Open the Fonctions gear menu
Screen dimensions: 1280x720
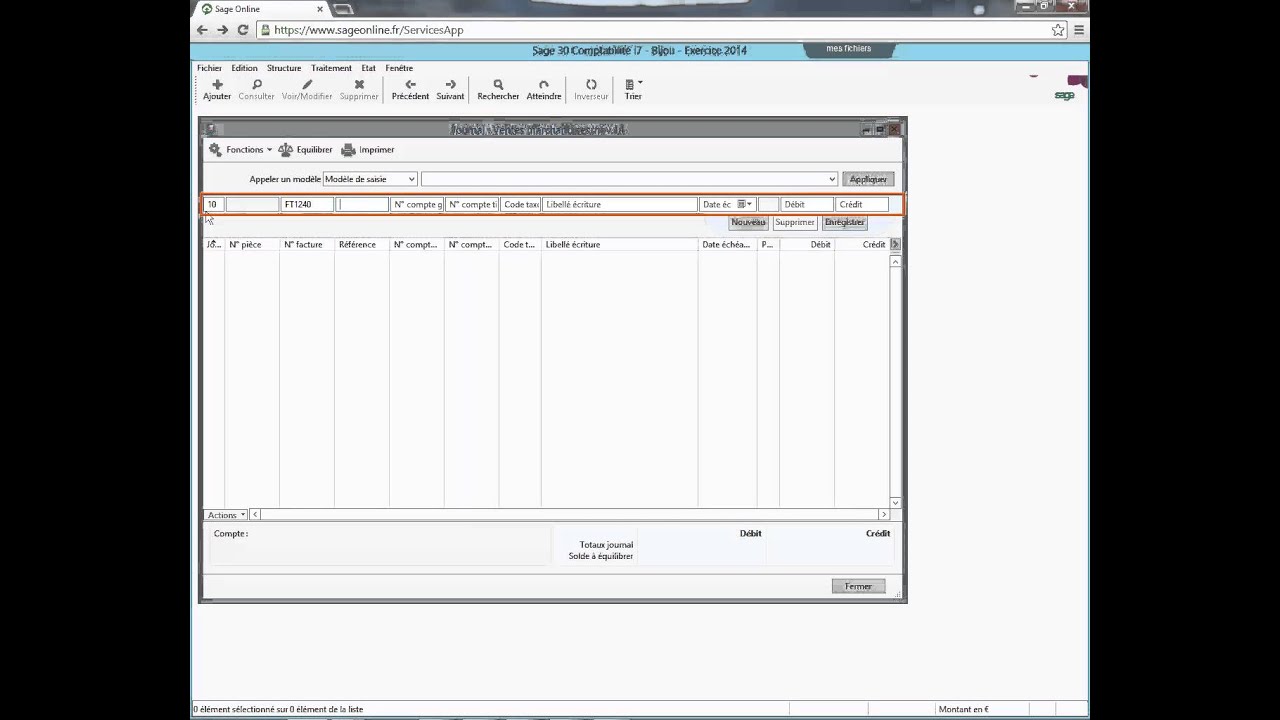click(x=240, y=150)
